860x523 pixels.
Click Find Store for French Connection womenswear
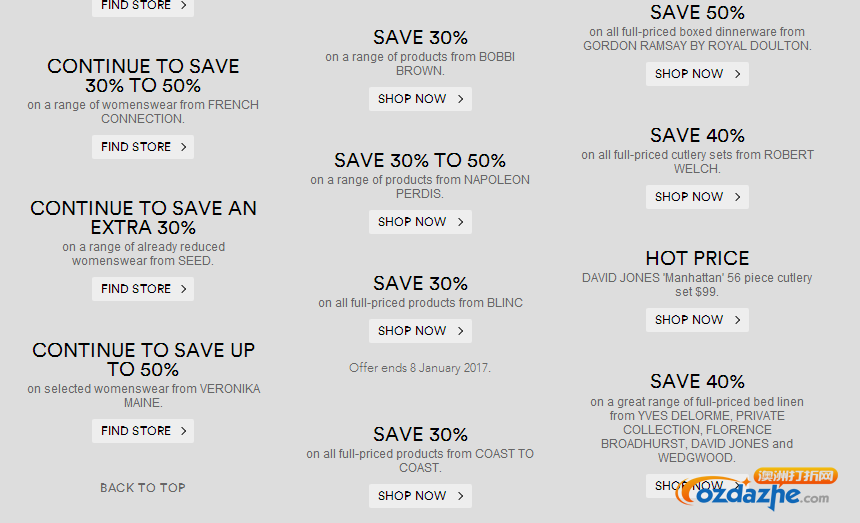143,147
